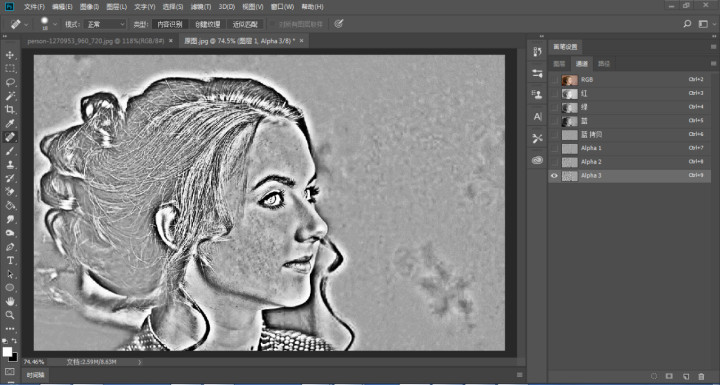Image resolution: width=720 pixels, height=385 pixels.
Task: Select the Crop tool
Action: pyautogui.click(x=10, y=109)
